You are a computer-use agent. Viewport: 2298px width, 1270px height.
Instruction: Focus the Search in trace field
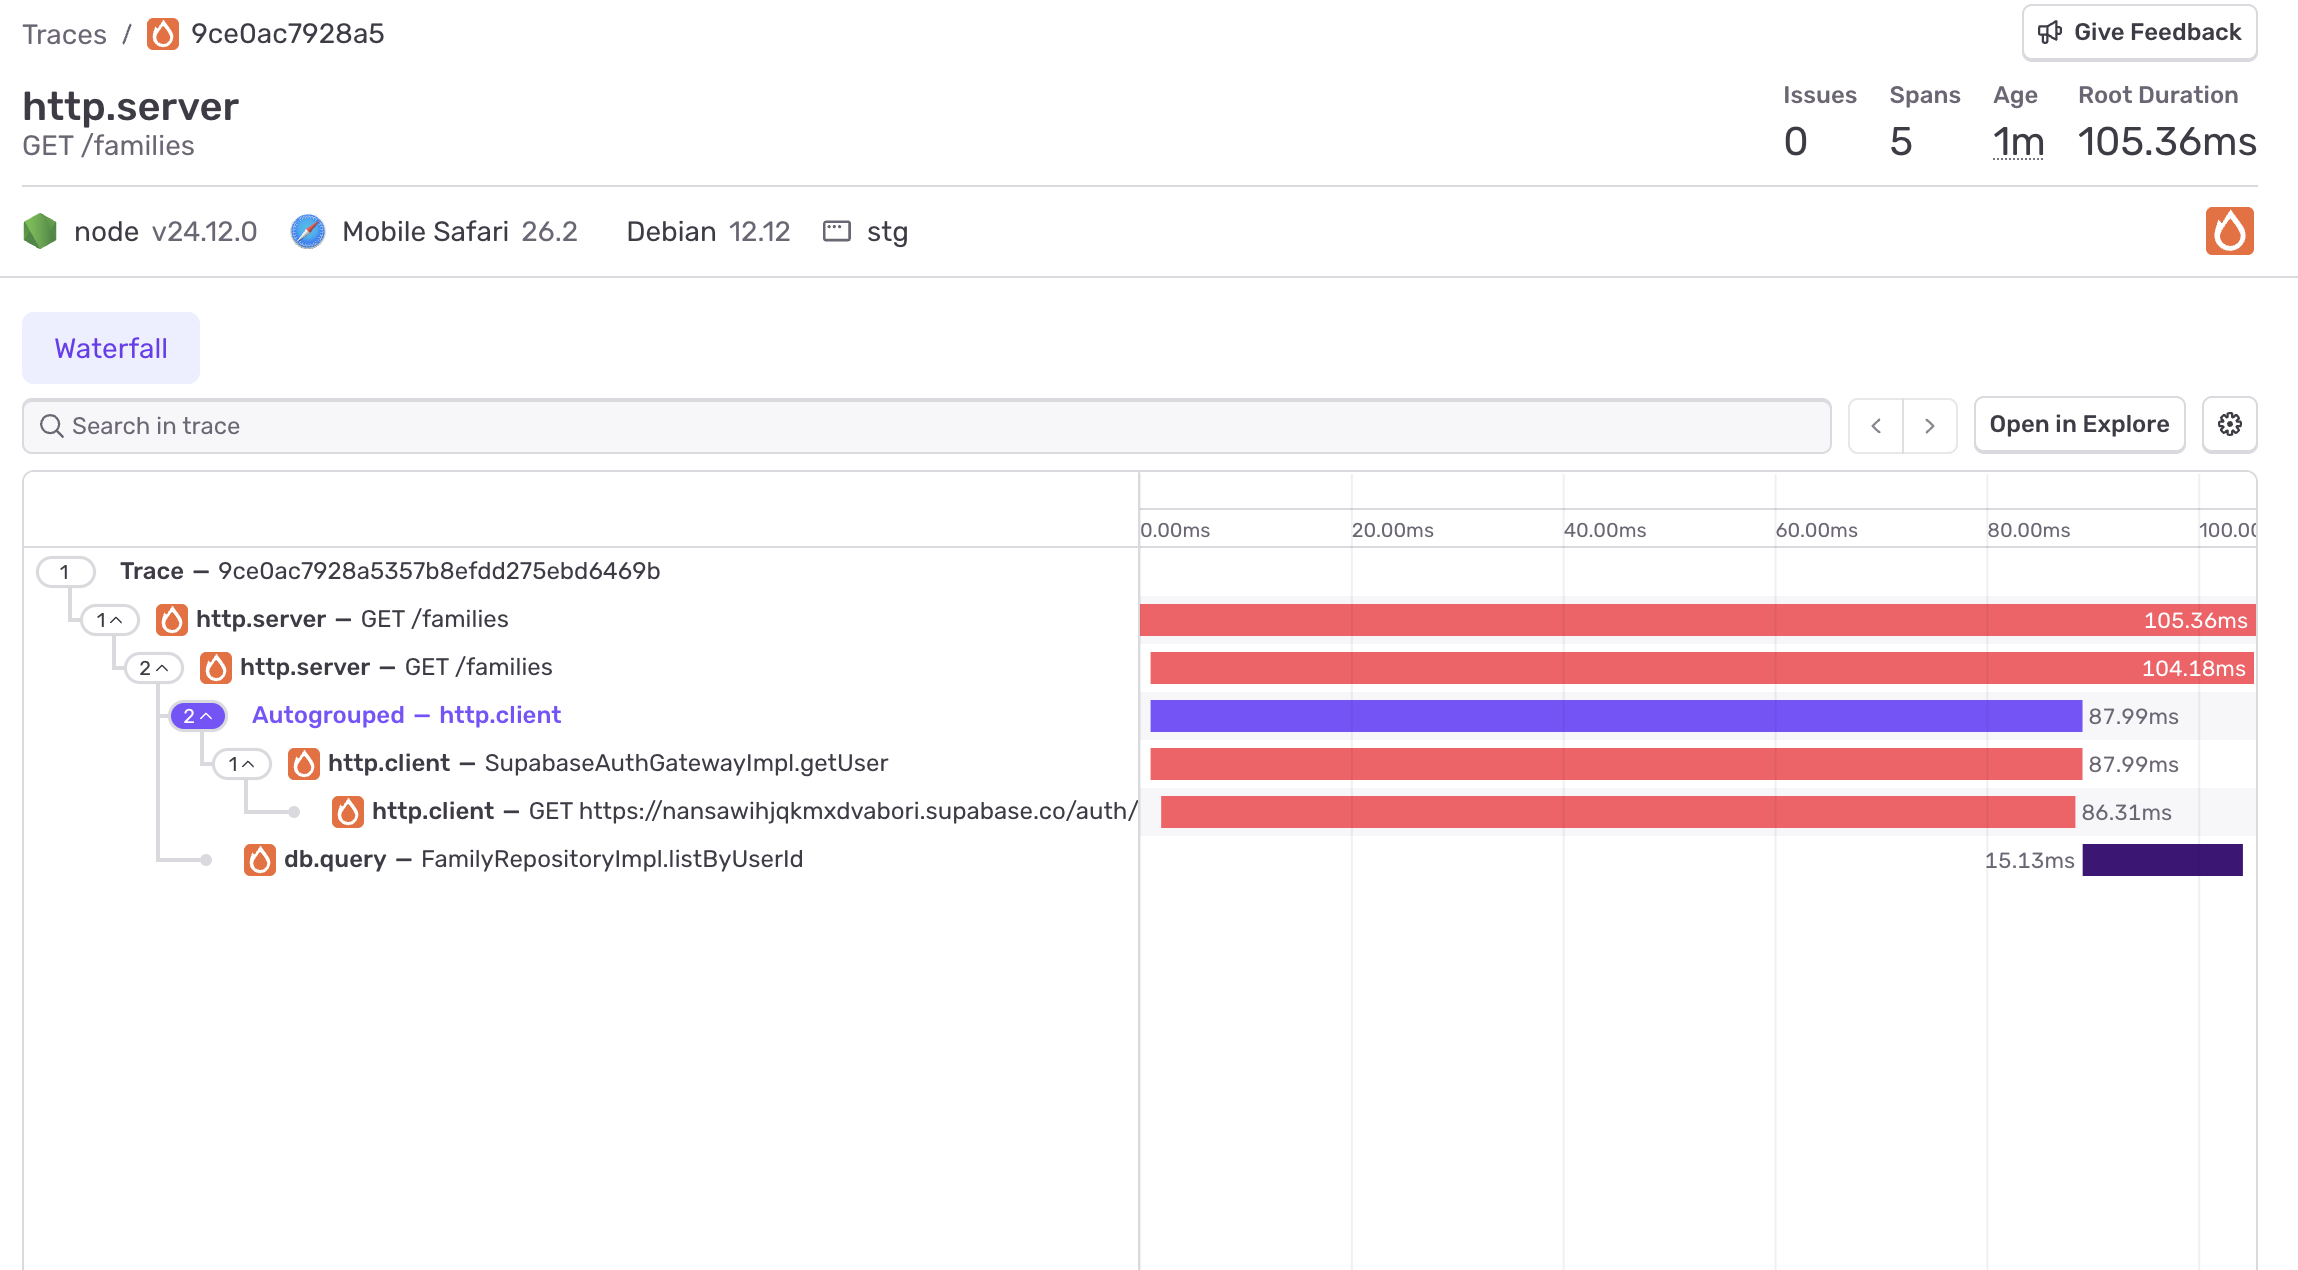(x=926, y=426)
